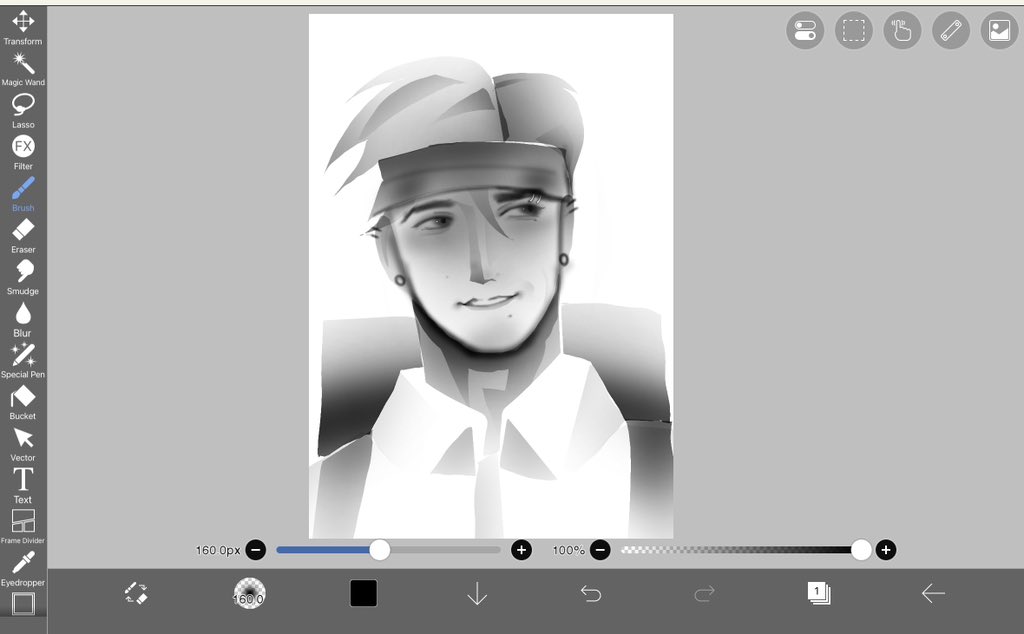This screenshot has width=1024, height=634.
Task: Increase brush thickness with plus button
Action: [x=521, y=550]
